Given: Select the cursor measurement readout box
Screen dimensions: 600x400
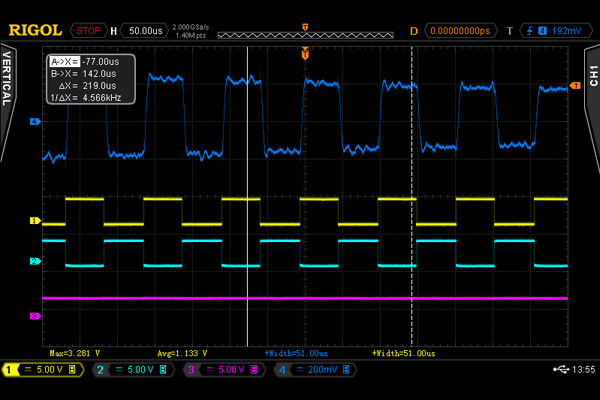Looking at the screenshot, I should [90, 80].
